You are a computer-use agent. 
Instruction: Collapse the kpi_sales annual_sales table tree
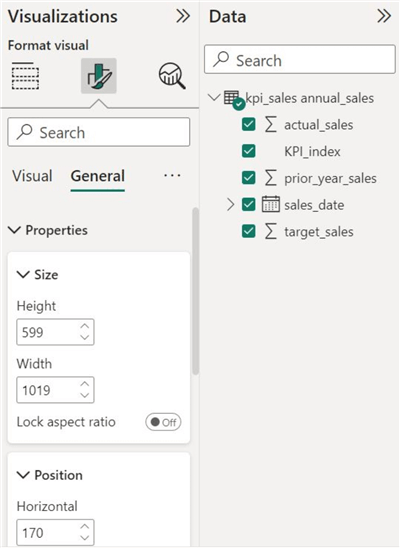tap(214, 98)
